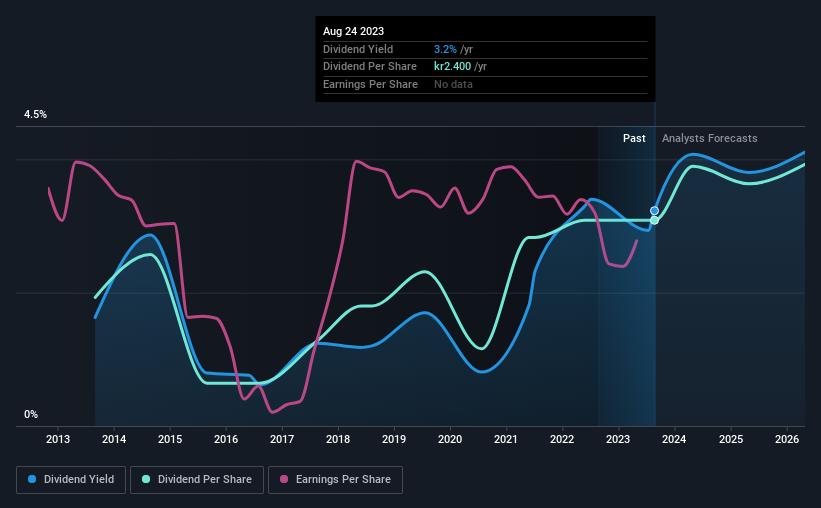Click the 2014 x-axis label
The image size is (821, 508).
(x=114, y=439)
